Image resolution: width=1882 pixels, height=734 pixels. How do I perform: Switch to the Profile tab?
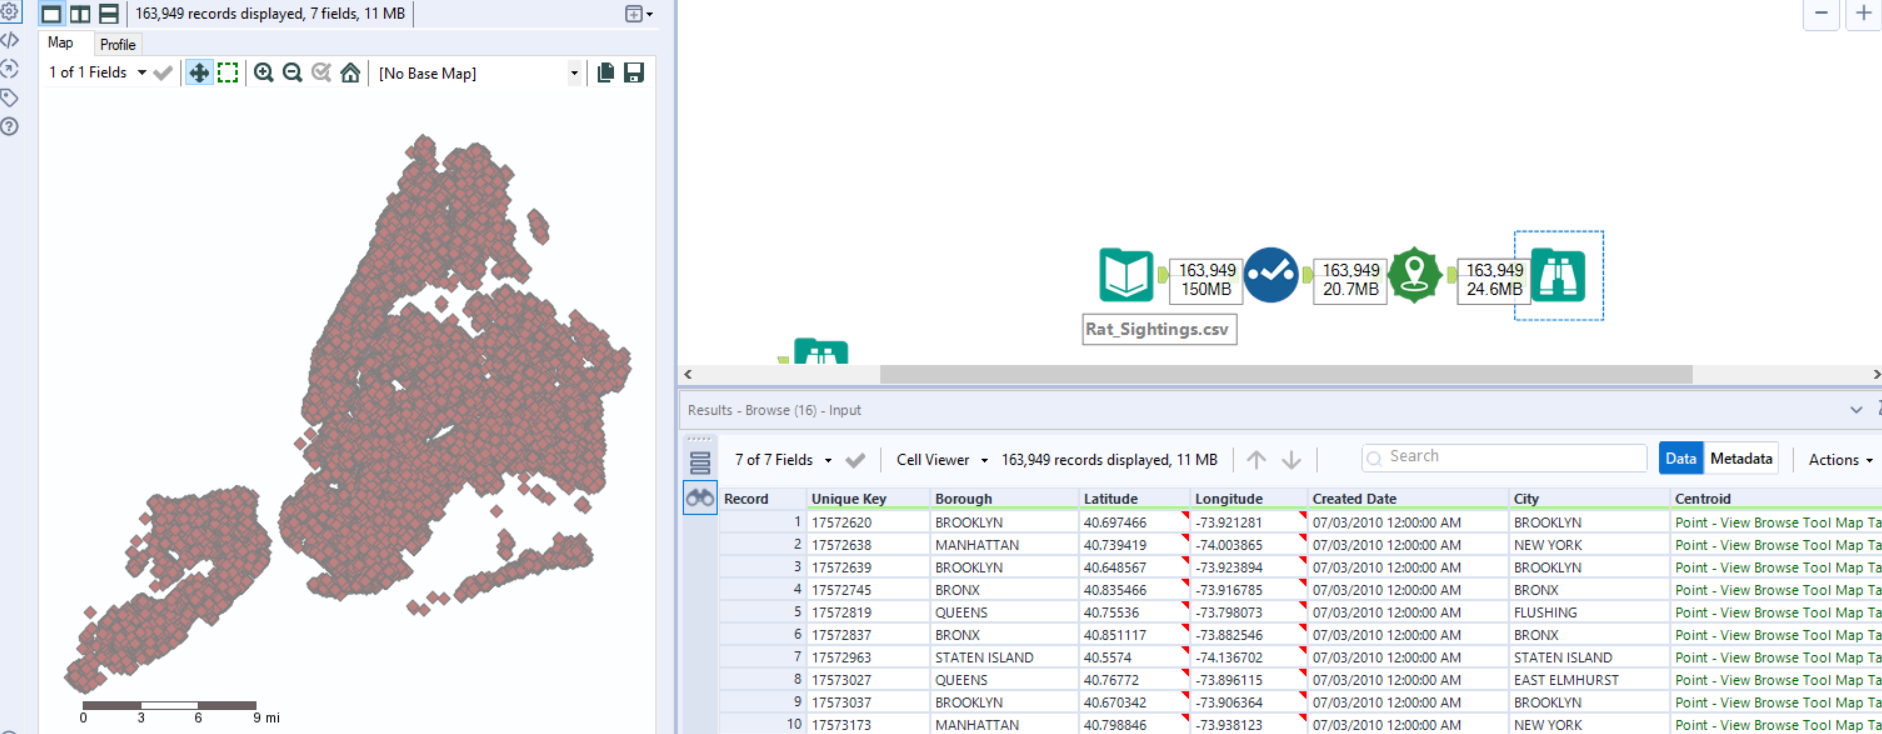tap(117, 44)
